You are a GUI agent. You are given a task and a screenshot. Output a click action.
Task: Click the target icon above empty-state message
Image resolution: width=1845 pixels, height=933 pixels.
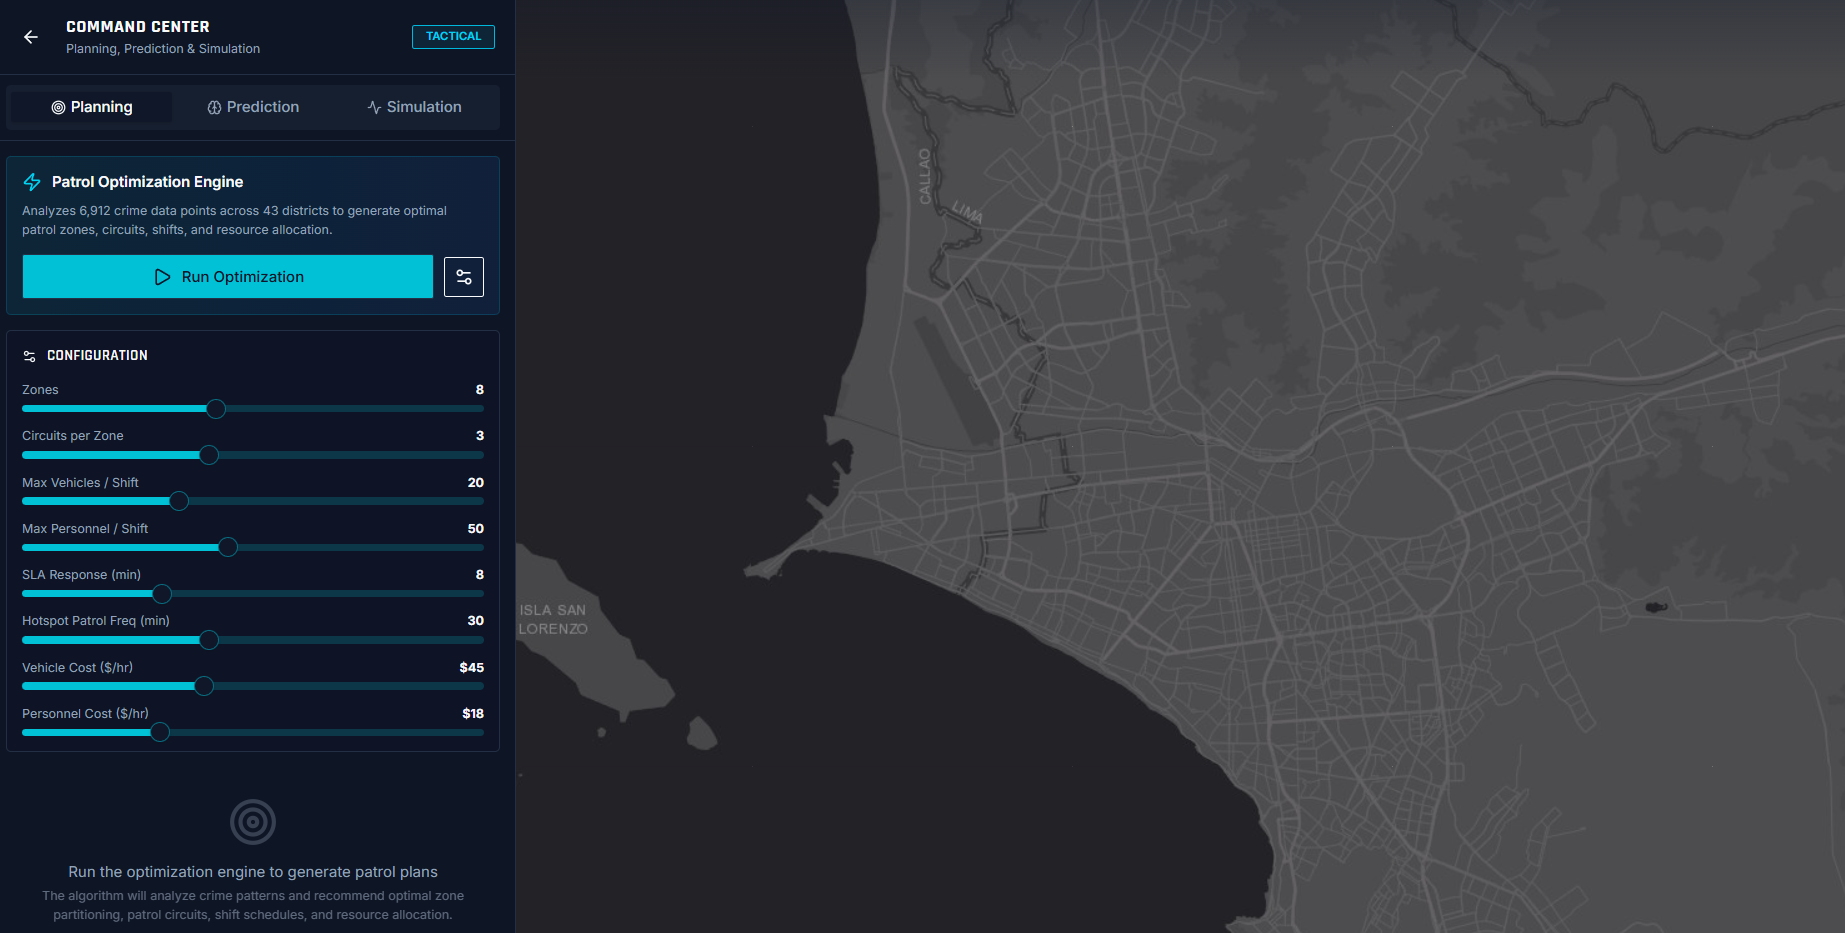(253, 822)
